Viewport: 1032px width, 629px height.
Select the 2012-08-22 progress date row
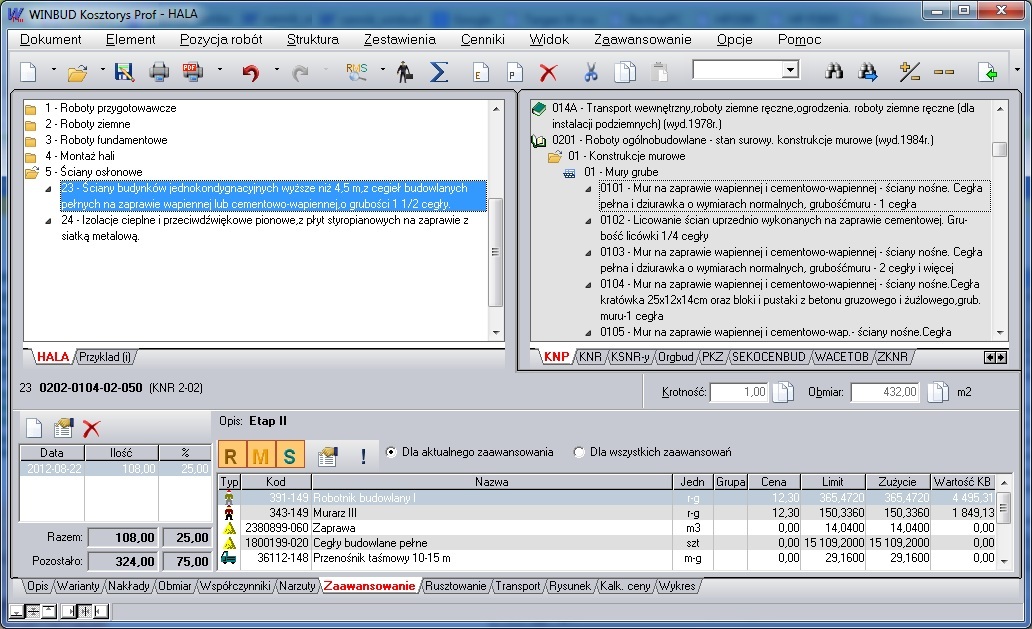pyautogui.click(x=115, y=468)
